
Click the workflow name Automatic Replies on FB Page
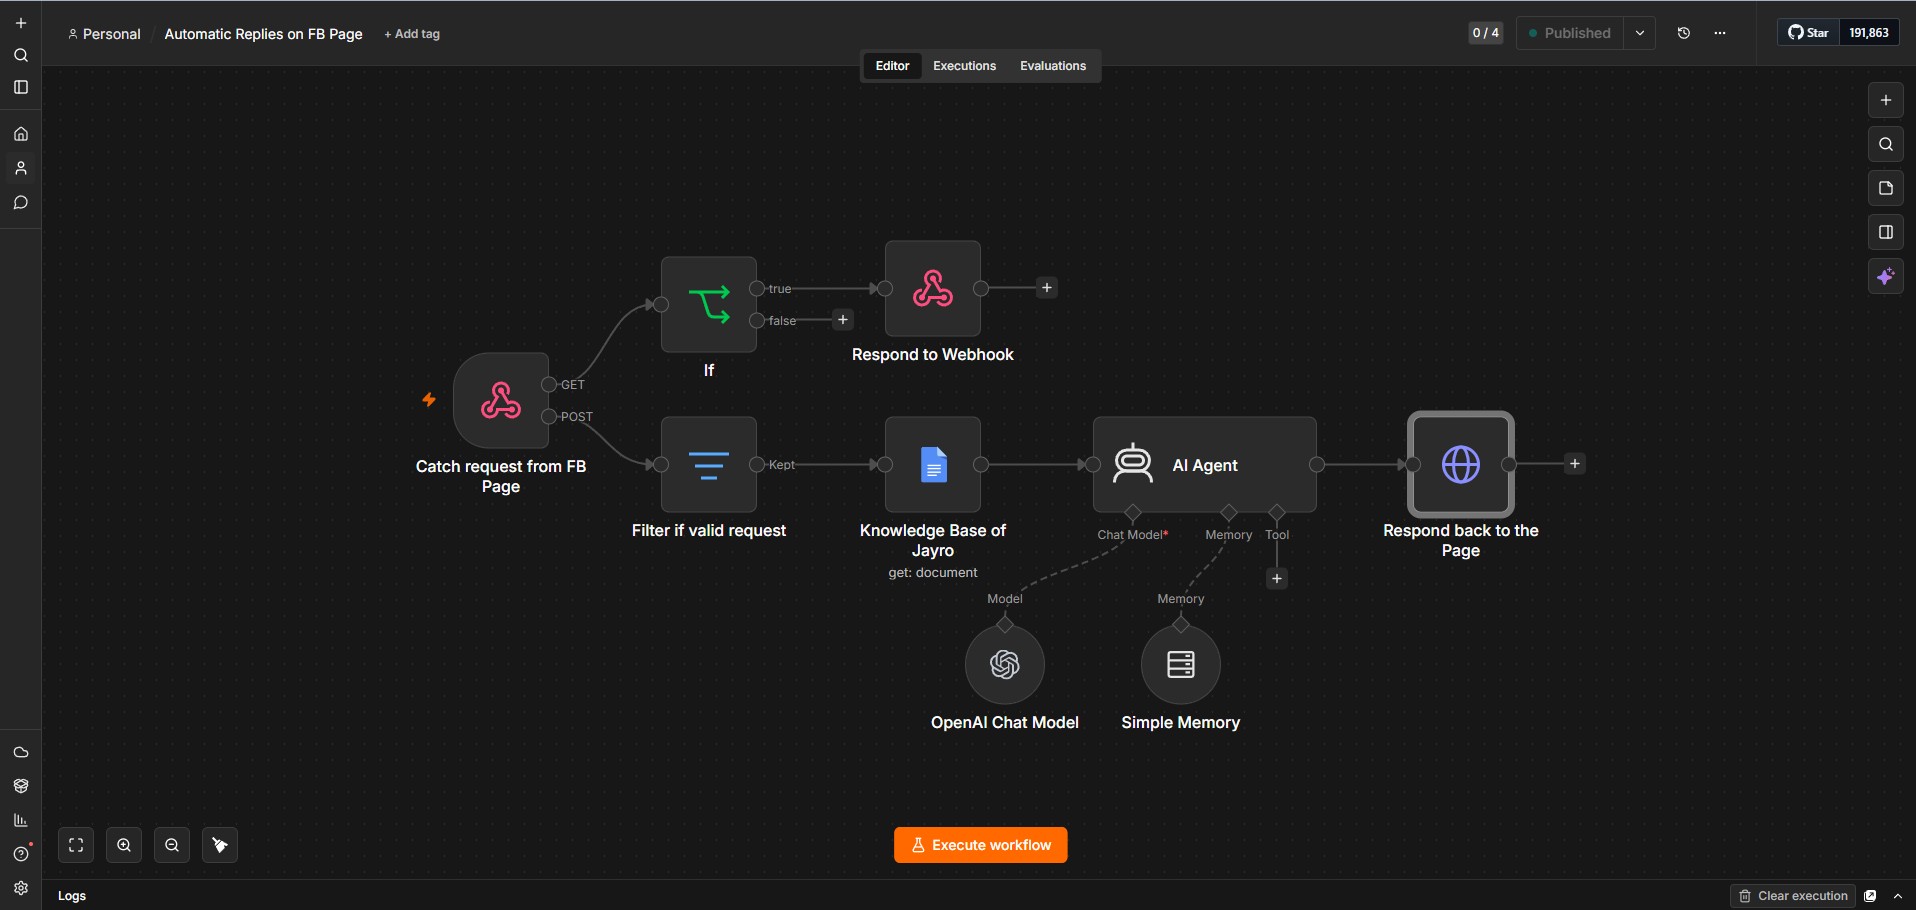263,34
